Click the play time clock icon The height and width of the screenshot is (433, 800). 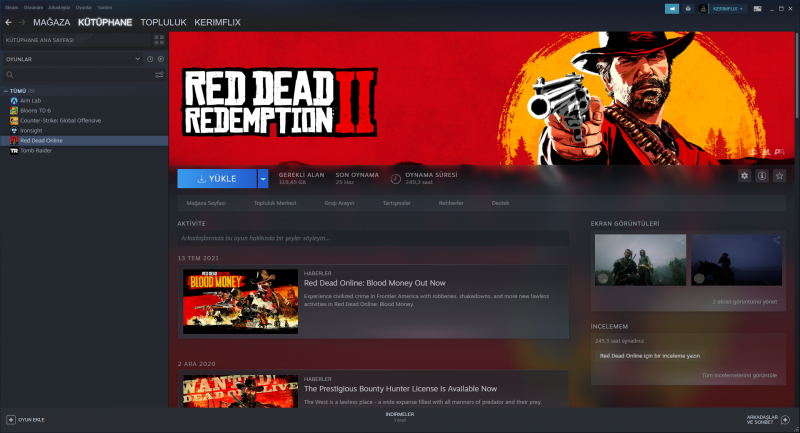coord(395,179)
